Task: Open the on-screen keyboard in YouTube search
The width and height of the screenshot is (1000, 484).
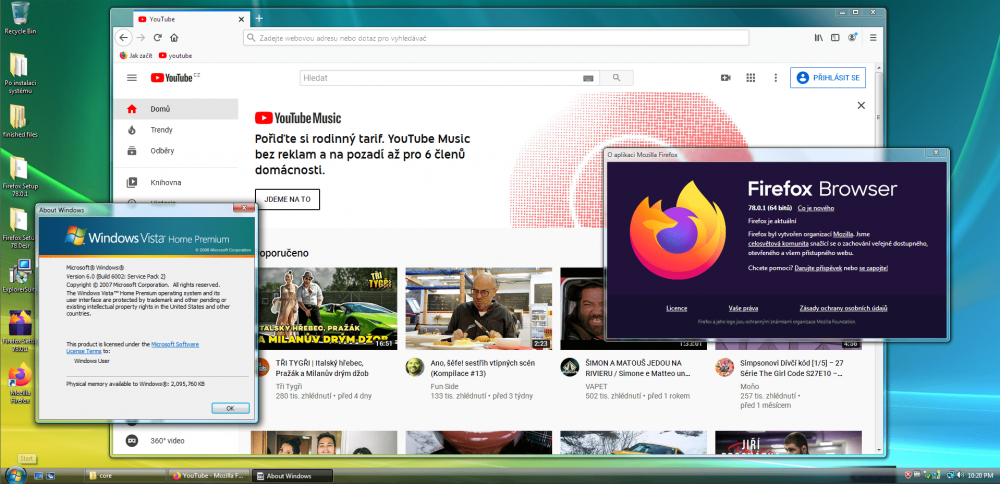Action: pos(588,78)
